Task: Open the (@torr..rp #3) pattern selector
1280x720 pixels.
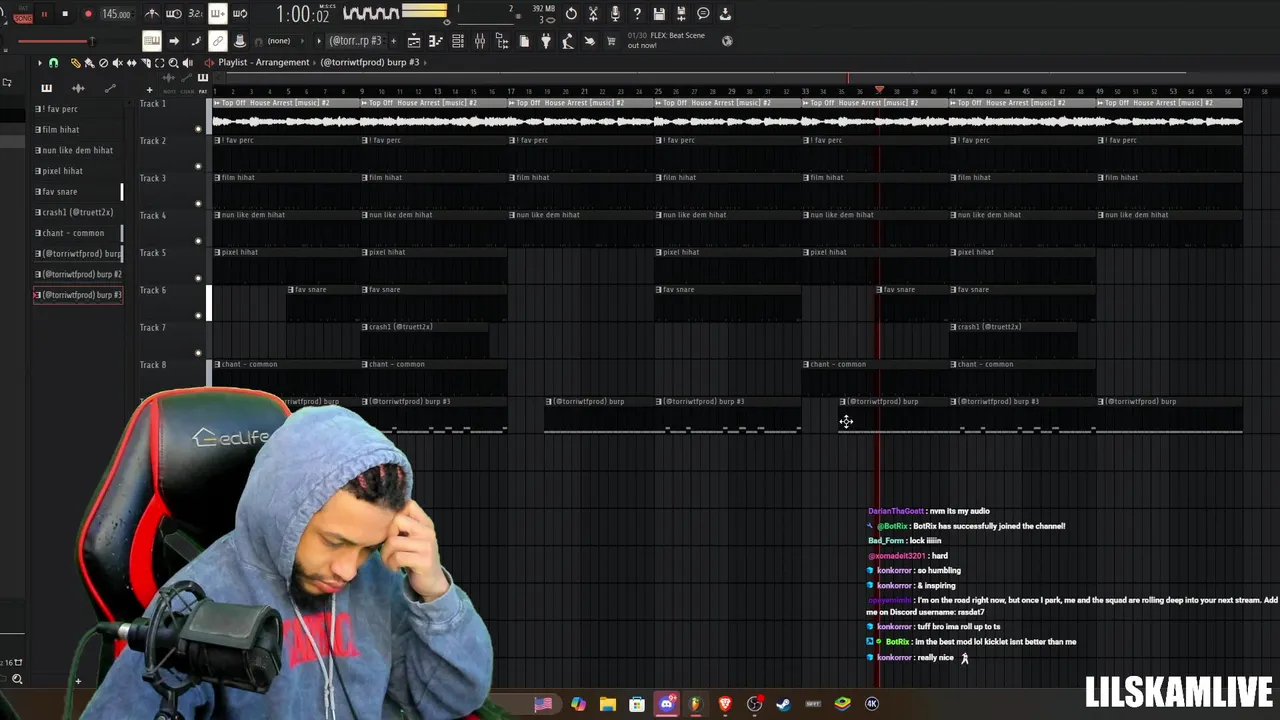Action: click(356, 41)
